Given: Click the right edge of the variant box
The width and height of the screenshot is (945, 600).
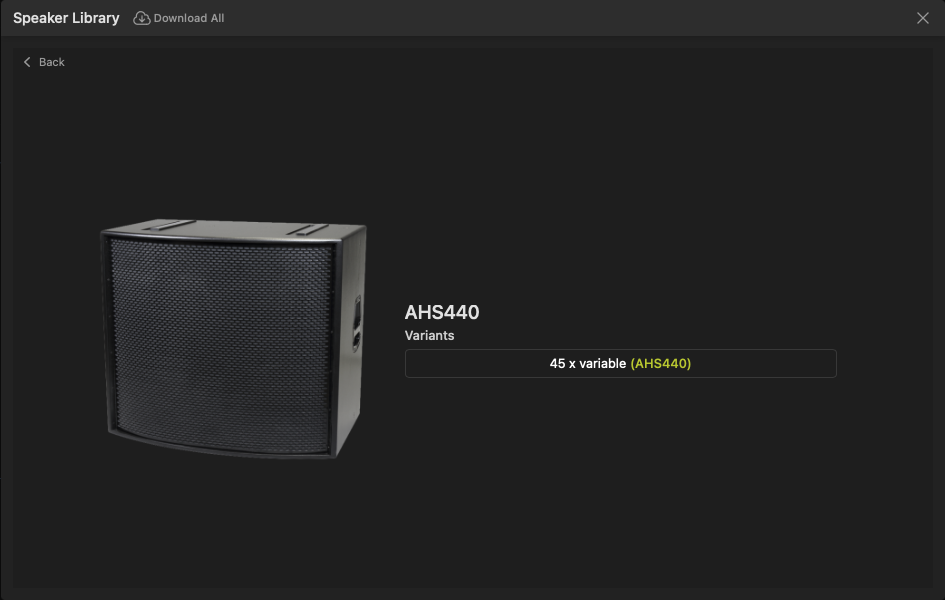Looking at the screenshot, I should point(834,363).
